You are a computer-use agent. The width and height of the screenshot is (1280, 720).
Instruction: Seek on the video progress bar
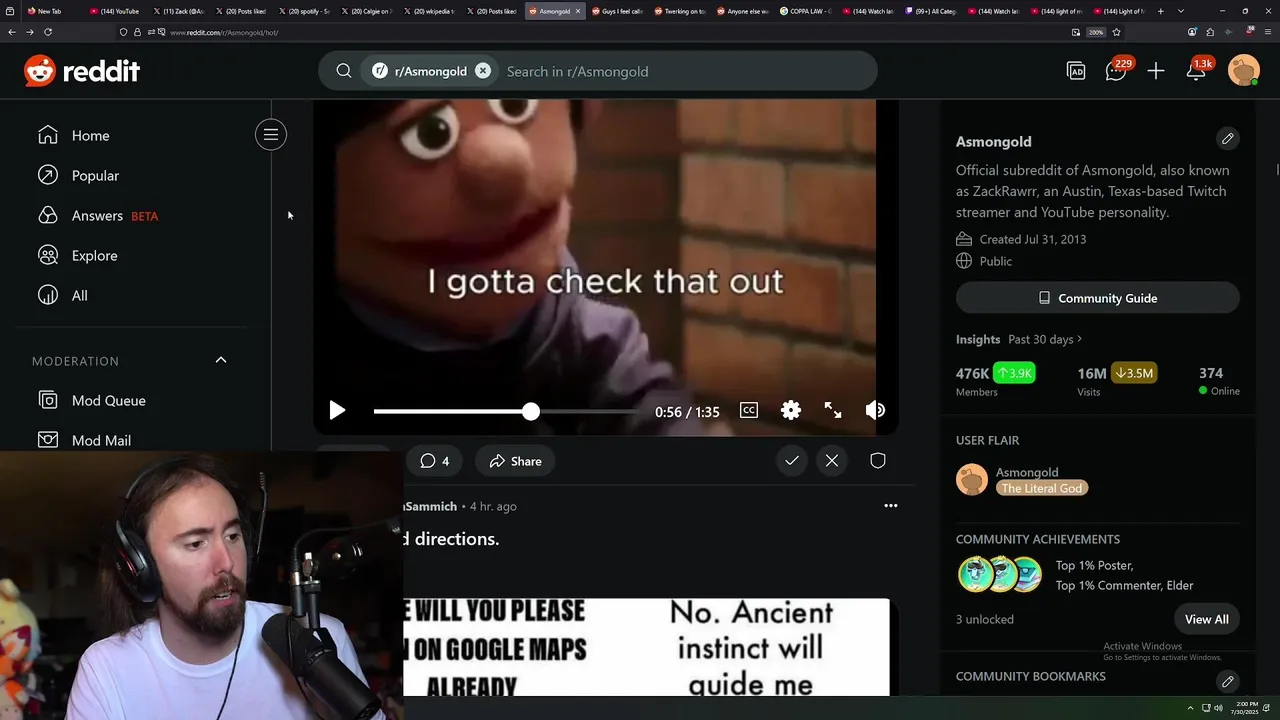click(506, 411)
